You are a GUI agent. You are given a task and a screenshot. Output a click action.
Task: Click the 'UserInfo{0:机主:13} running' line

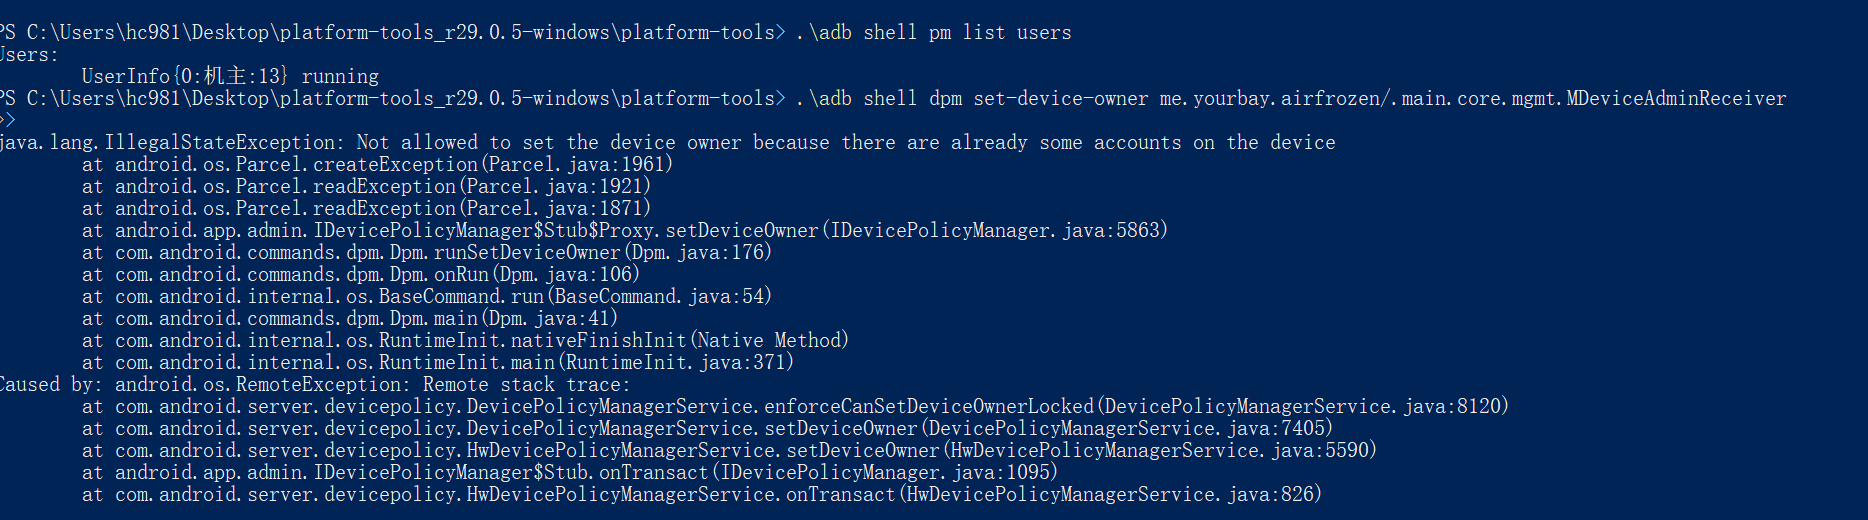click(x=230, y=77)
